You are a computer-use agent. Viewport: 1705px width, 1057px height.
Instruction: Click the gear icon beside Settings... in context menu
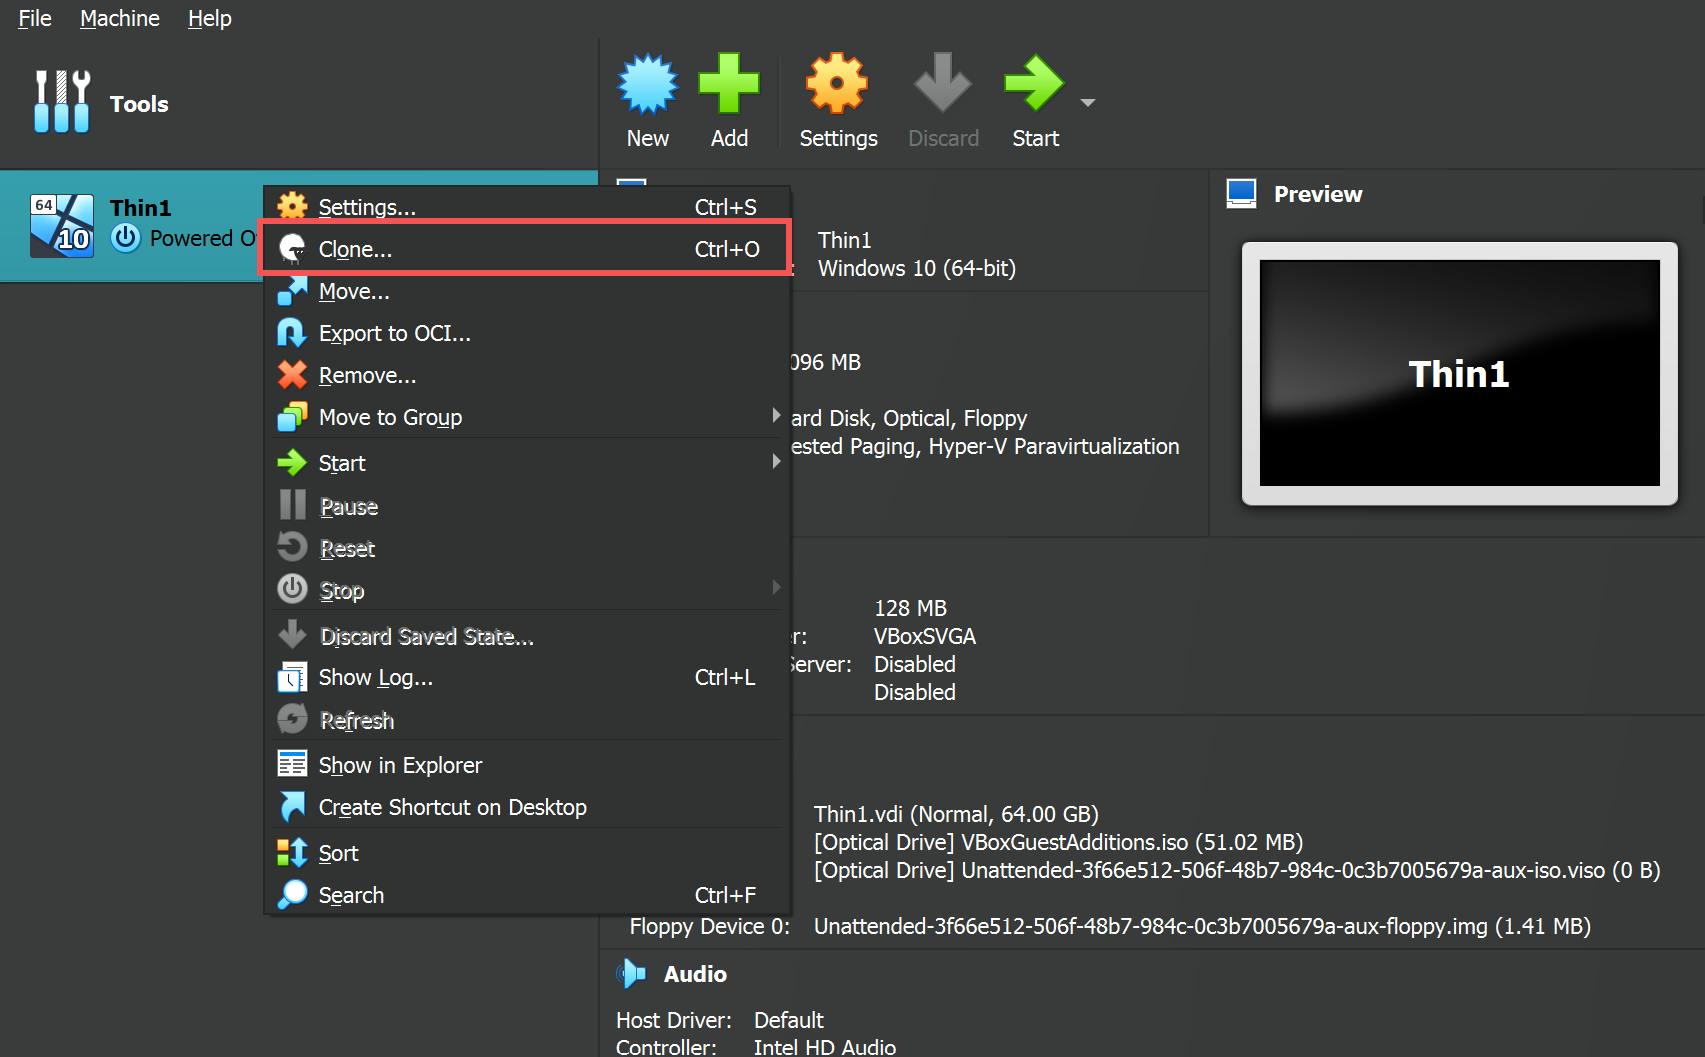[x=292, y=207]
